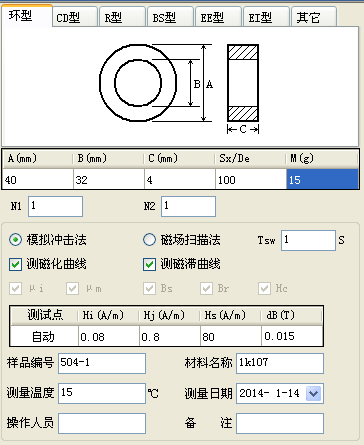The width and height of the screenshot is (364, 445).
Task: Select the 其它 tab
Action: tap(314, 17)
